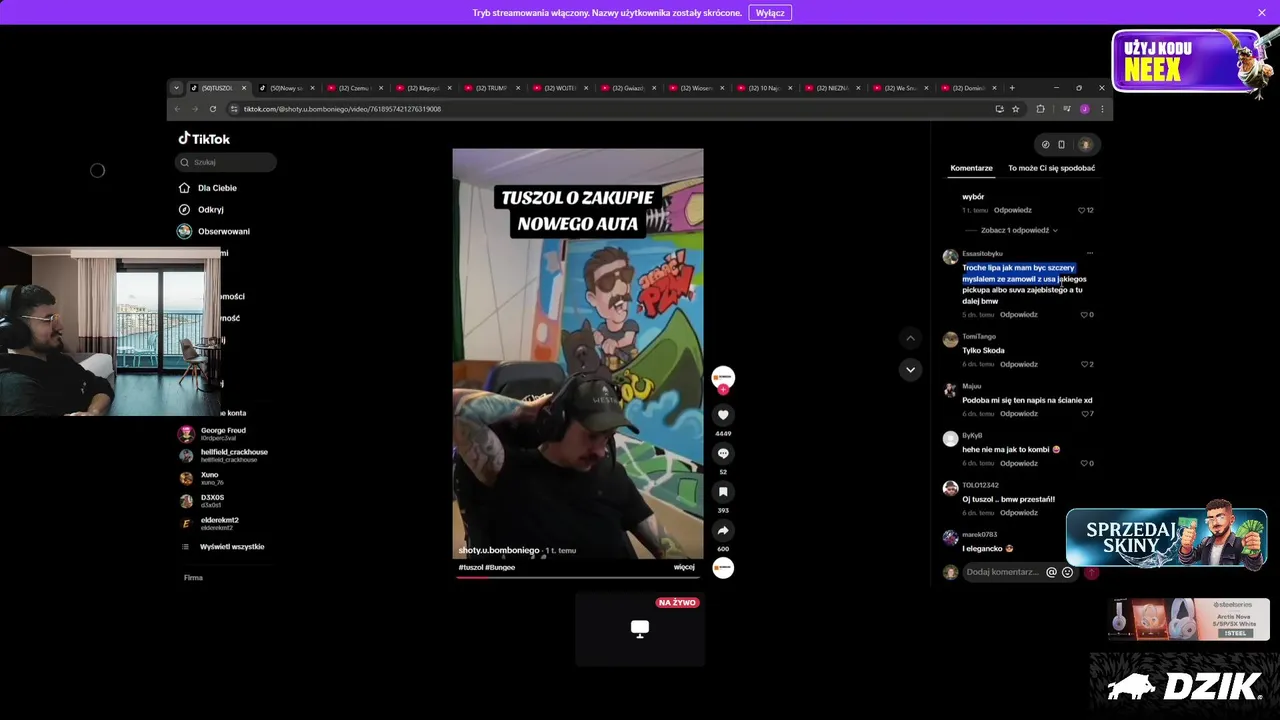The height and width of the screenshot is (720, 1280).
Task: Click the Wyłącz button in streamer mode banner
Action: coord(770,13)
